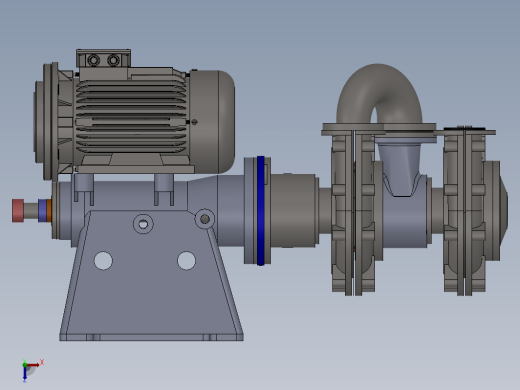The width and height of the screenshot is (520, 390).
Task: Select the funnel-shaped hopper below the elbow
Action: tap(400, 168)
